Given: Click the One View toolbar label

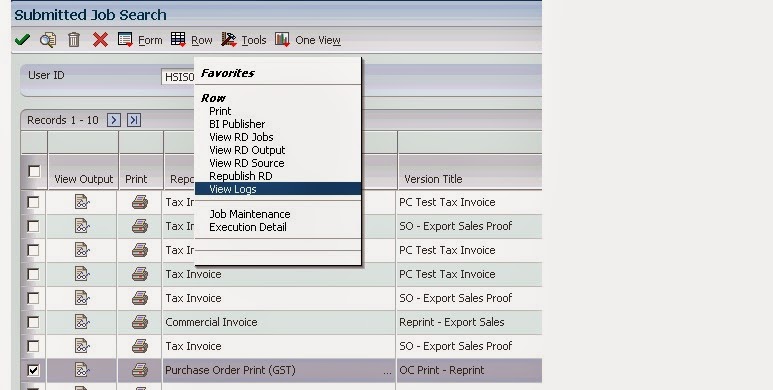Looking at the screenshot, I should tap(318, 40).
